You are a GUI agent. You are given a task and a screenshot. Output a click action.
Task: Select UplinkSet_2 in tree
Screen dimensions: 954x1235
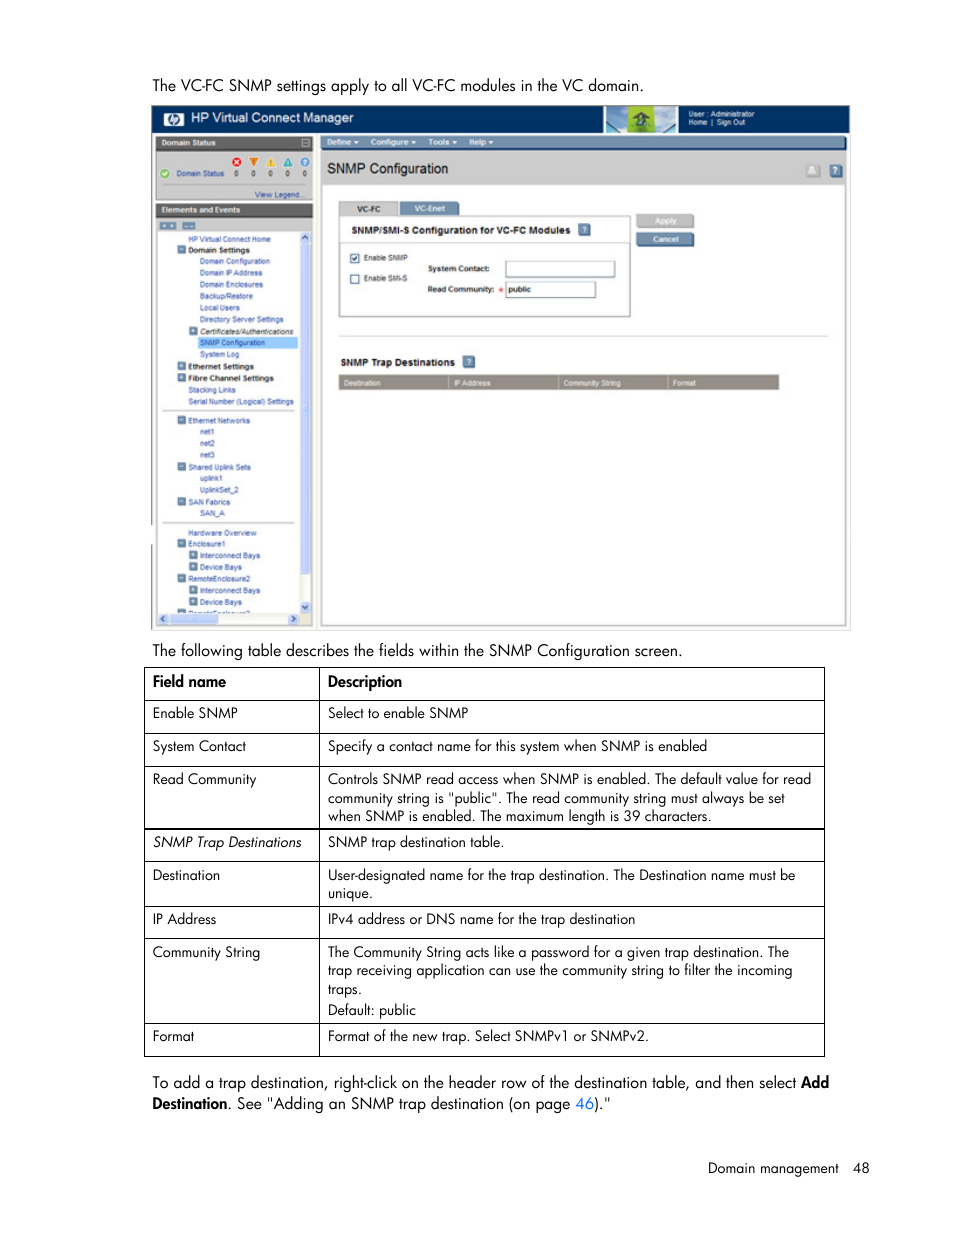pos(219,490)
